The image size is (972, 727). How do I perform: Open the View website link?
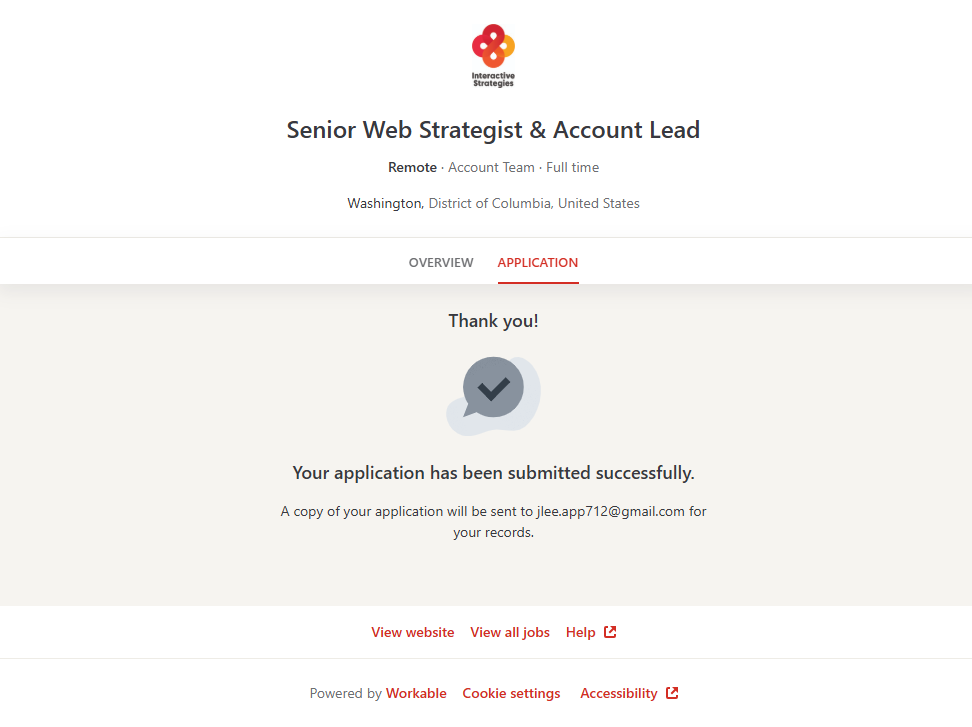coord(412,632)
